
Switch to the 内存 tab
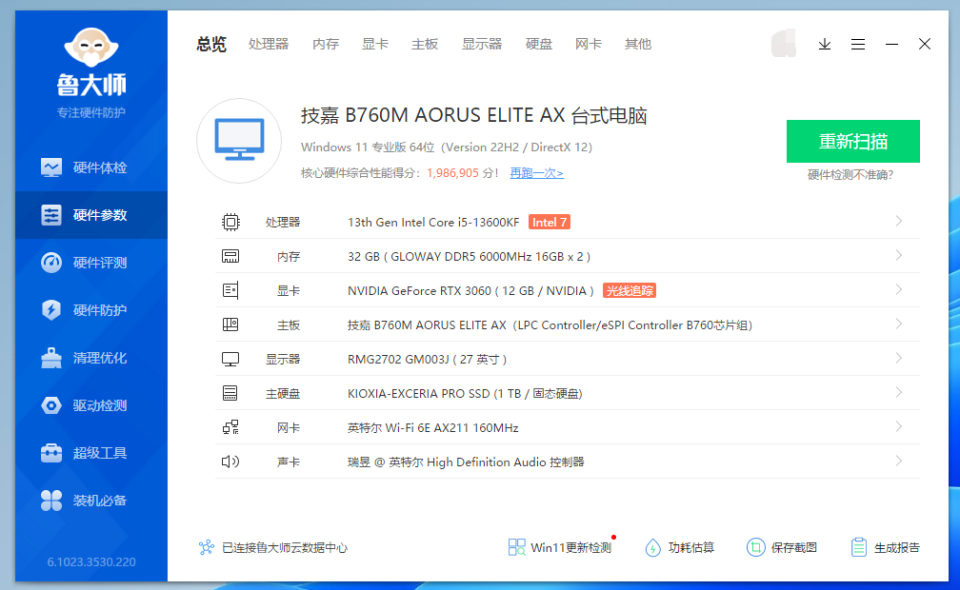pos(325,44)
